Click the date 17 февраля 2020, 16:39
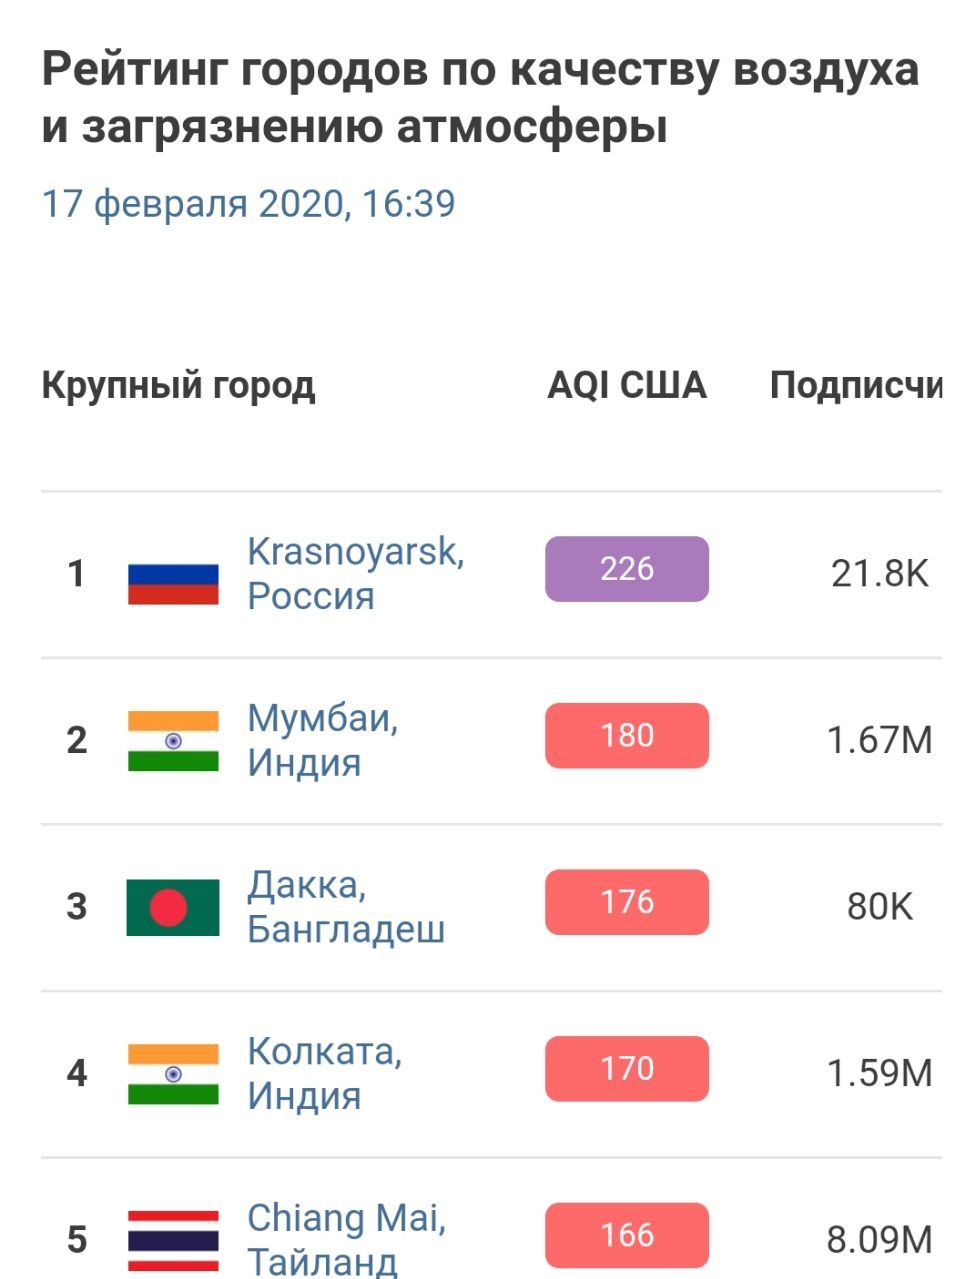This screenshot has width=980, height=1279. 248,203
